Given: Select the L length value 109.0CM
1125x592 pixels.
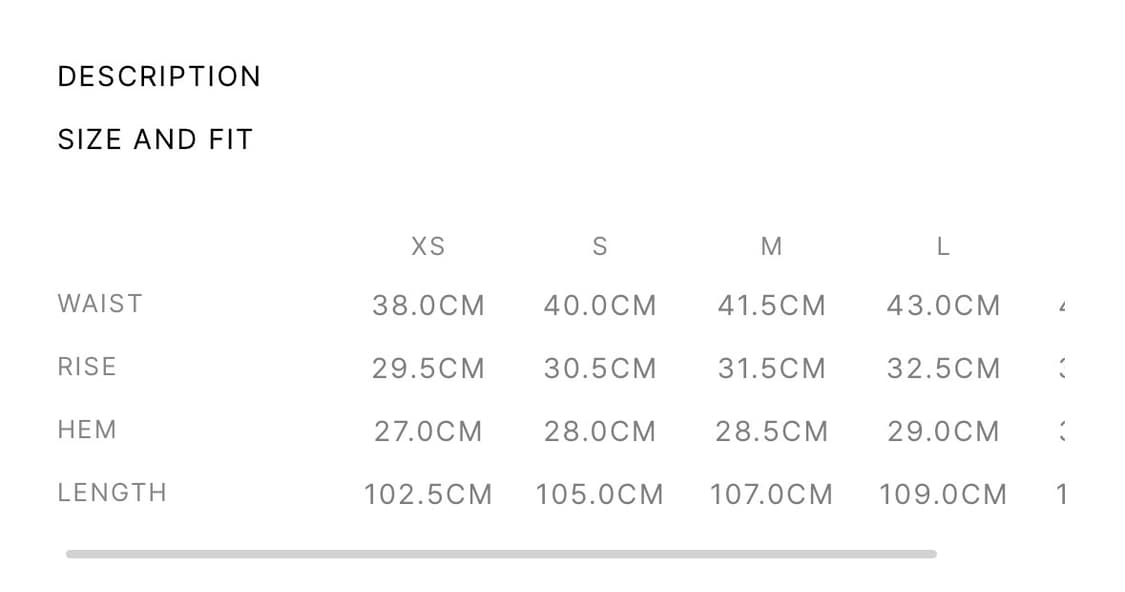Looking at the screenshot, I should click(x=943, y=495).
